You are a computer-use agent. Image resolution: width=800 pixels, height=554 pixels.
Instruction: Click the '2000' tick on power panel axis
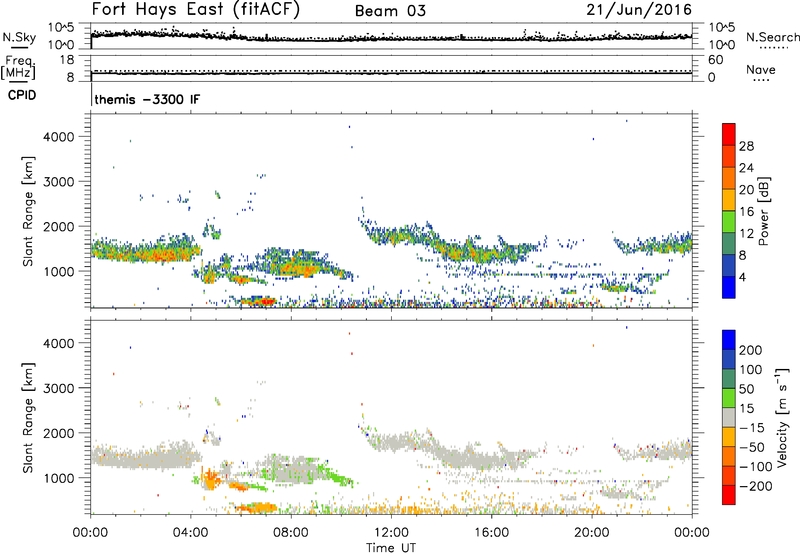click(x=59, y=226)
